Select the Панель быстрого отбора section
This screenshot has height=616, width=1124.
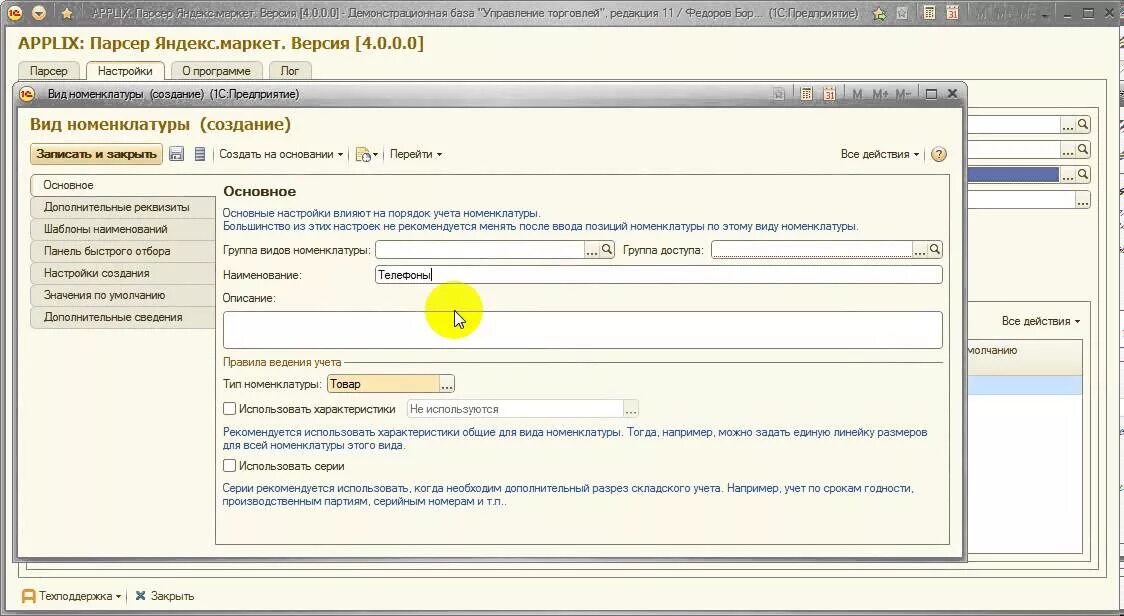(x=123, y=252)
